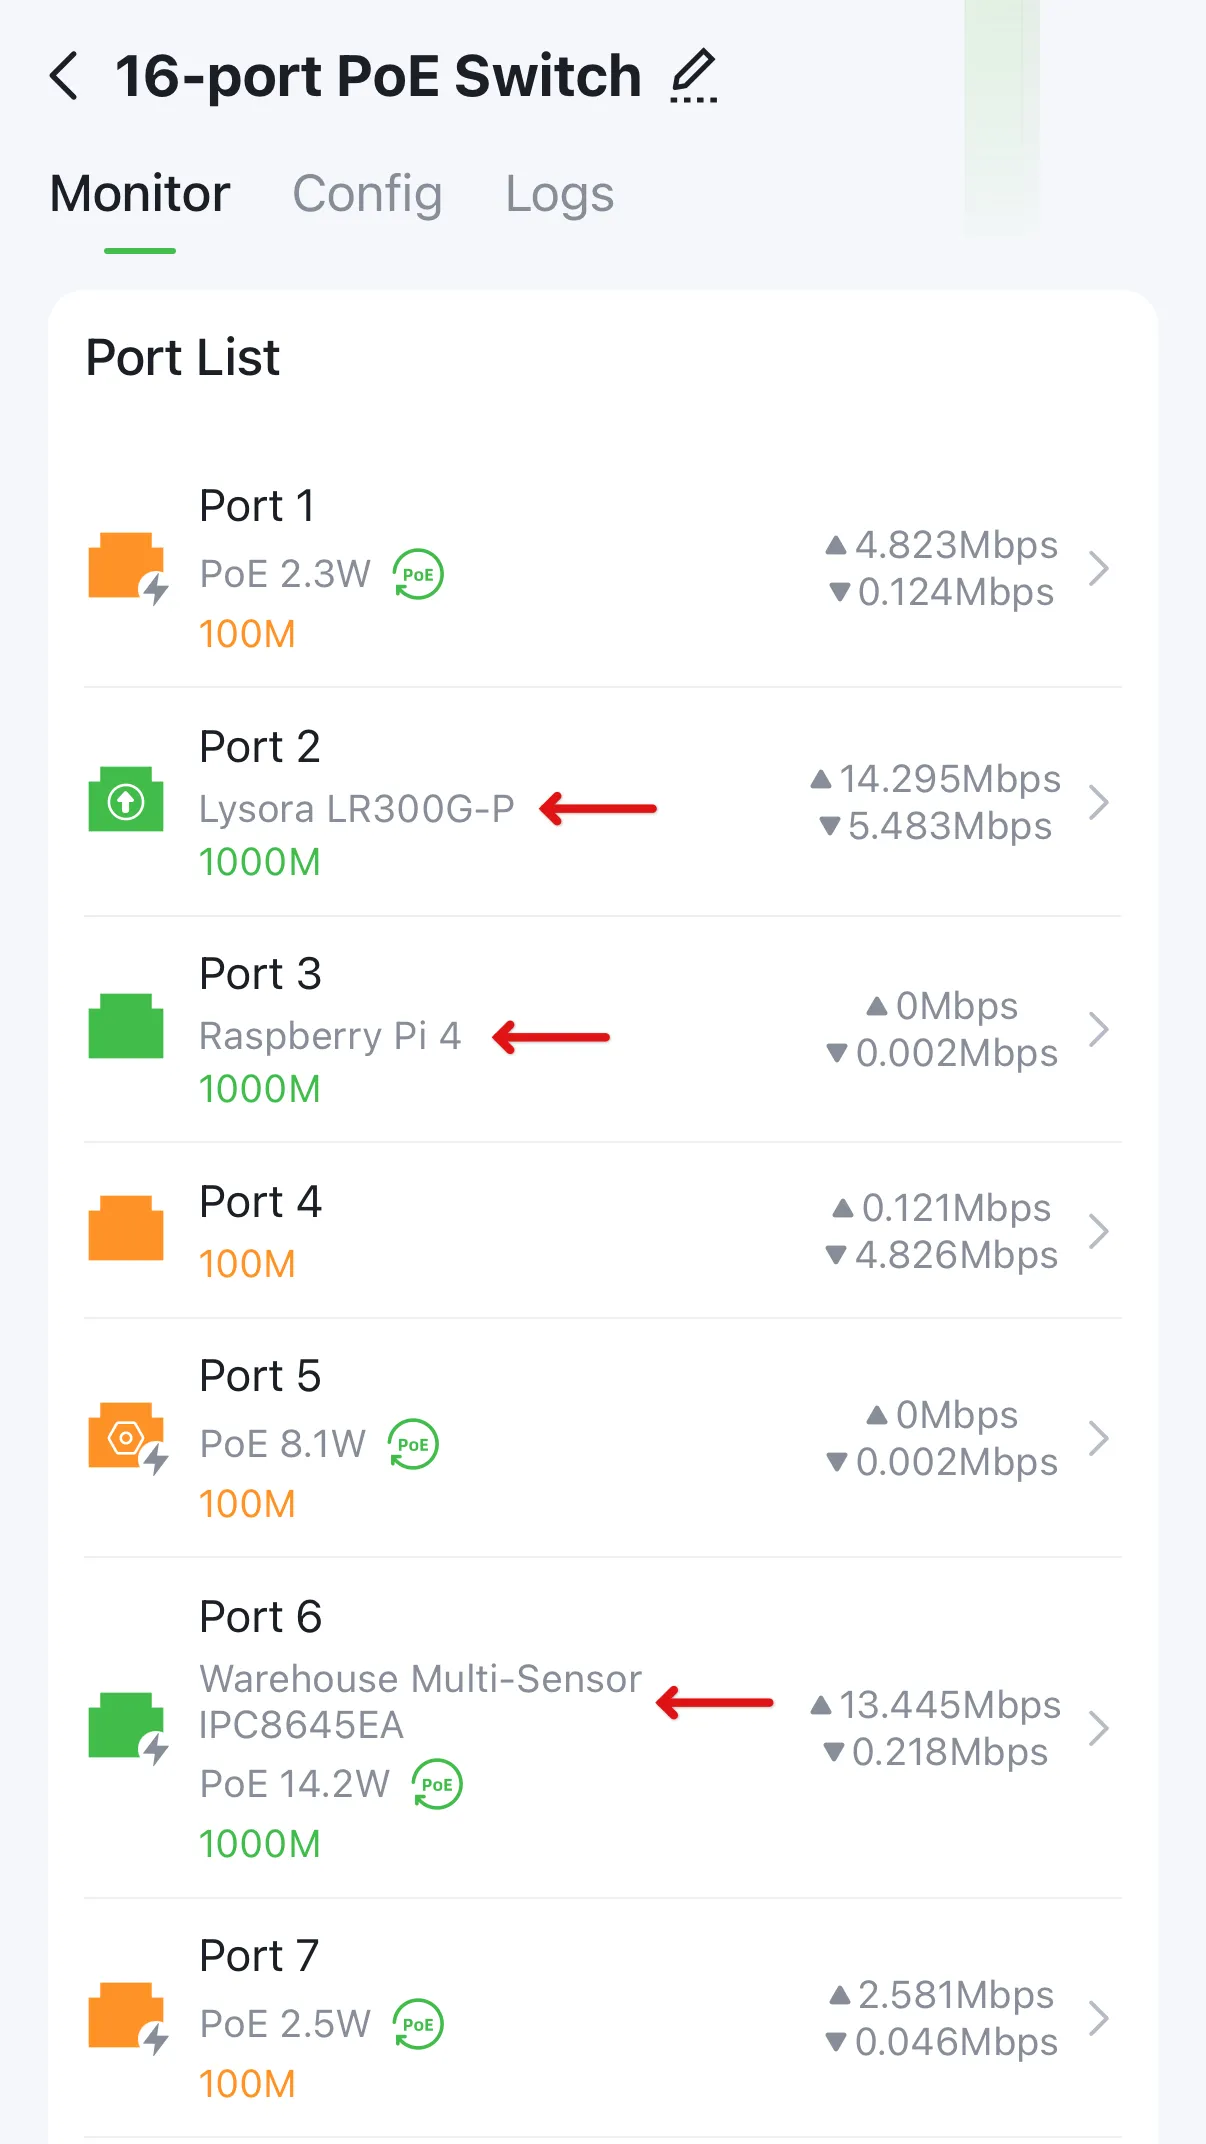Click the orange Port 5 camera port icon

pos(127,1438)
